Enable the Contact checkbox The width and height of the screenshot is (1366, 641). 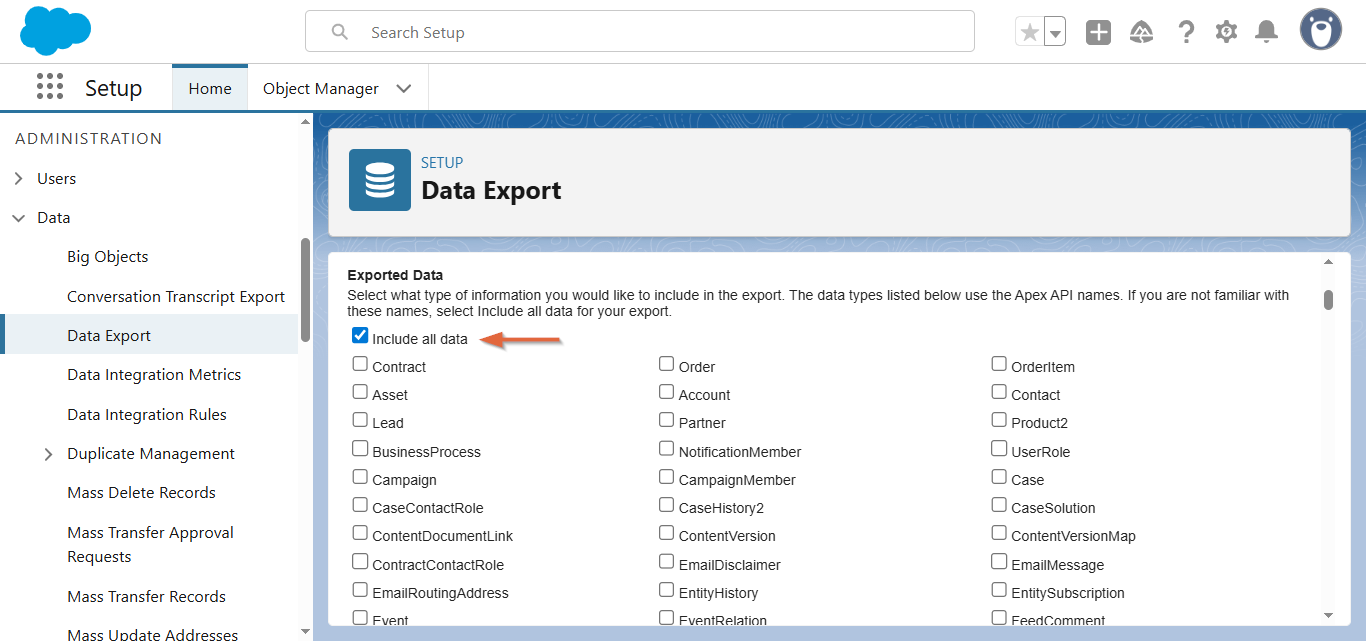click(999, 392)
